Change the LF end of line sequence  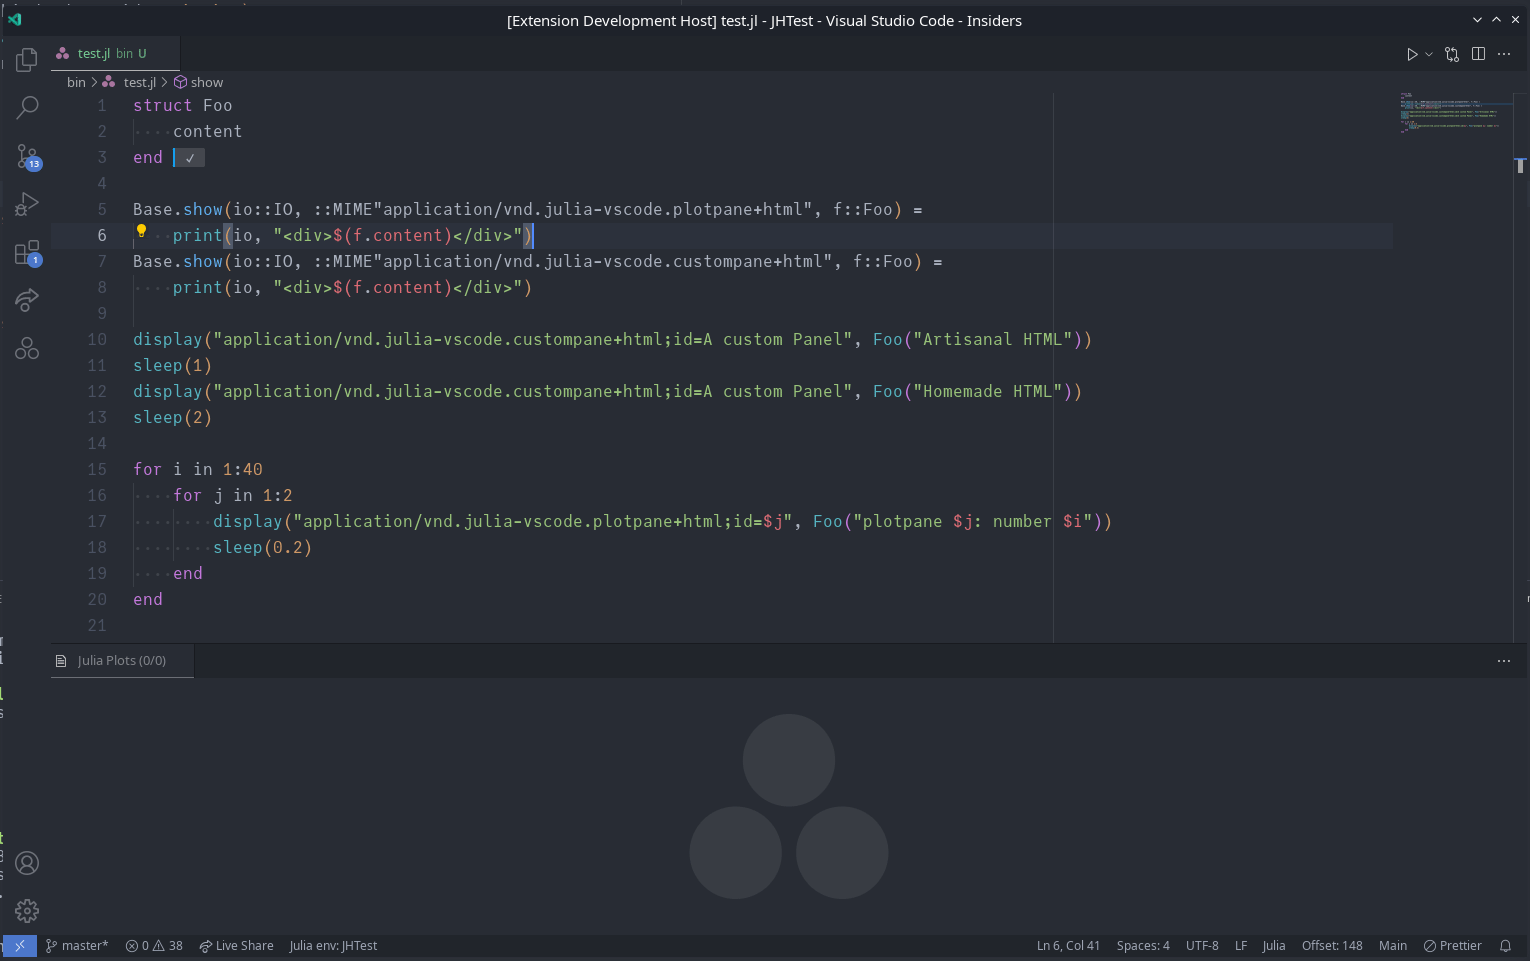pos(1241,946)
